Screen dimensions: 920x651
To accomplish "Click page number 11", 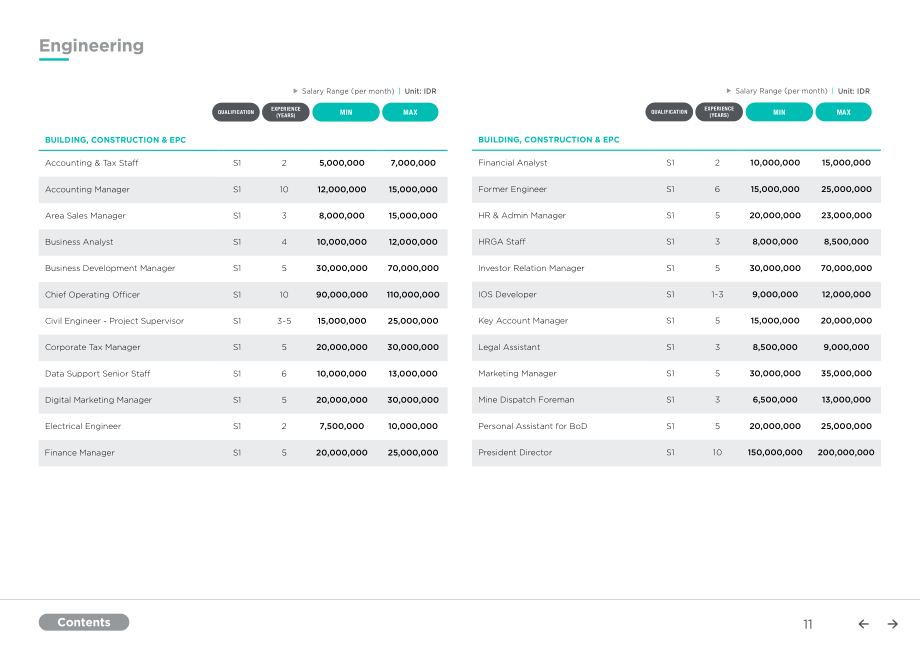I will 808,624.
